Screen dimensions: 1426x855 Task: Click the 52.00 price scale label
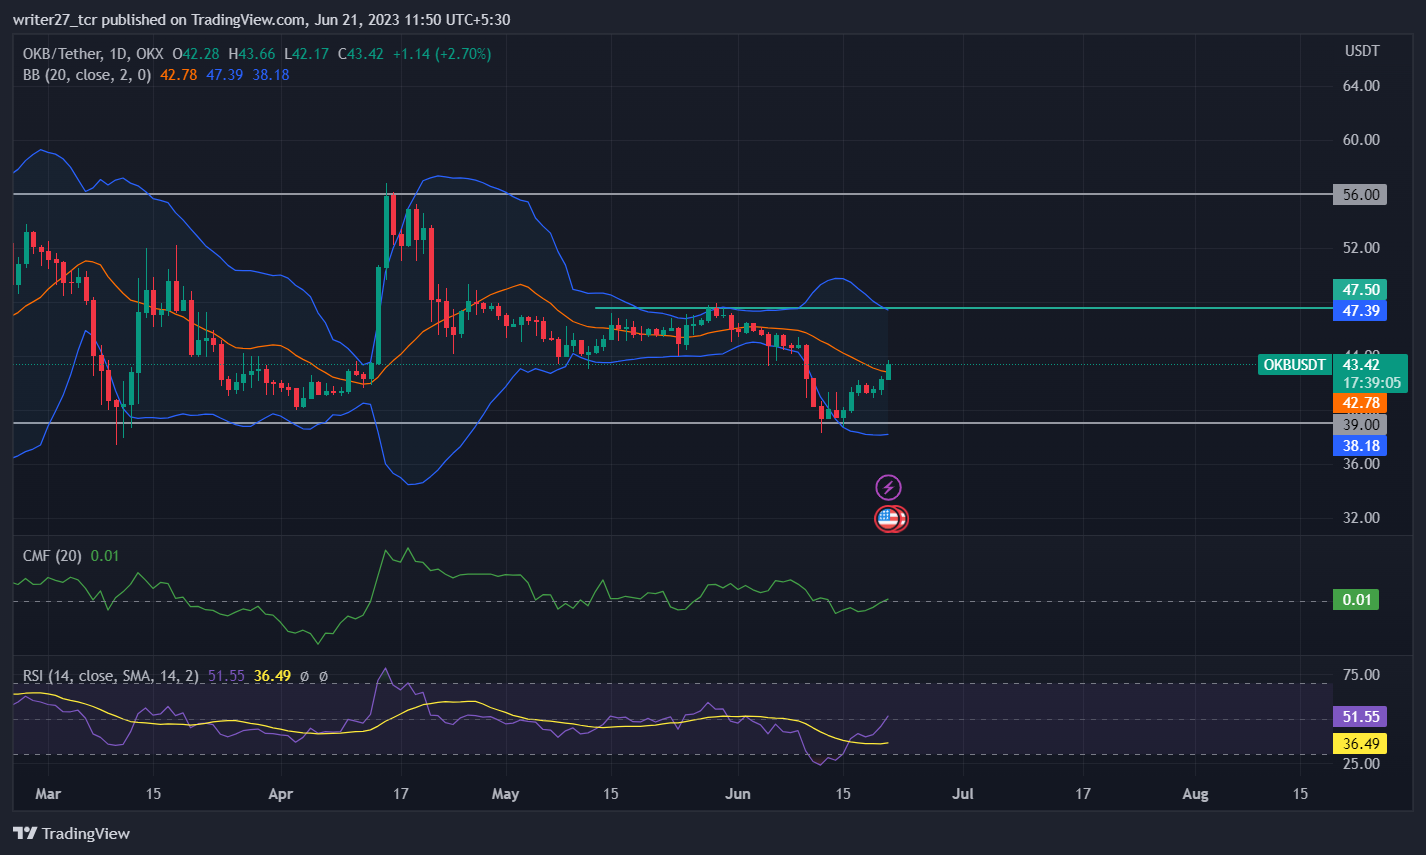(1361, 248)
